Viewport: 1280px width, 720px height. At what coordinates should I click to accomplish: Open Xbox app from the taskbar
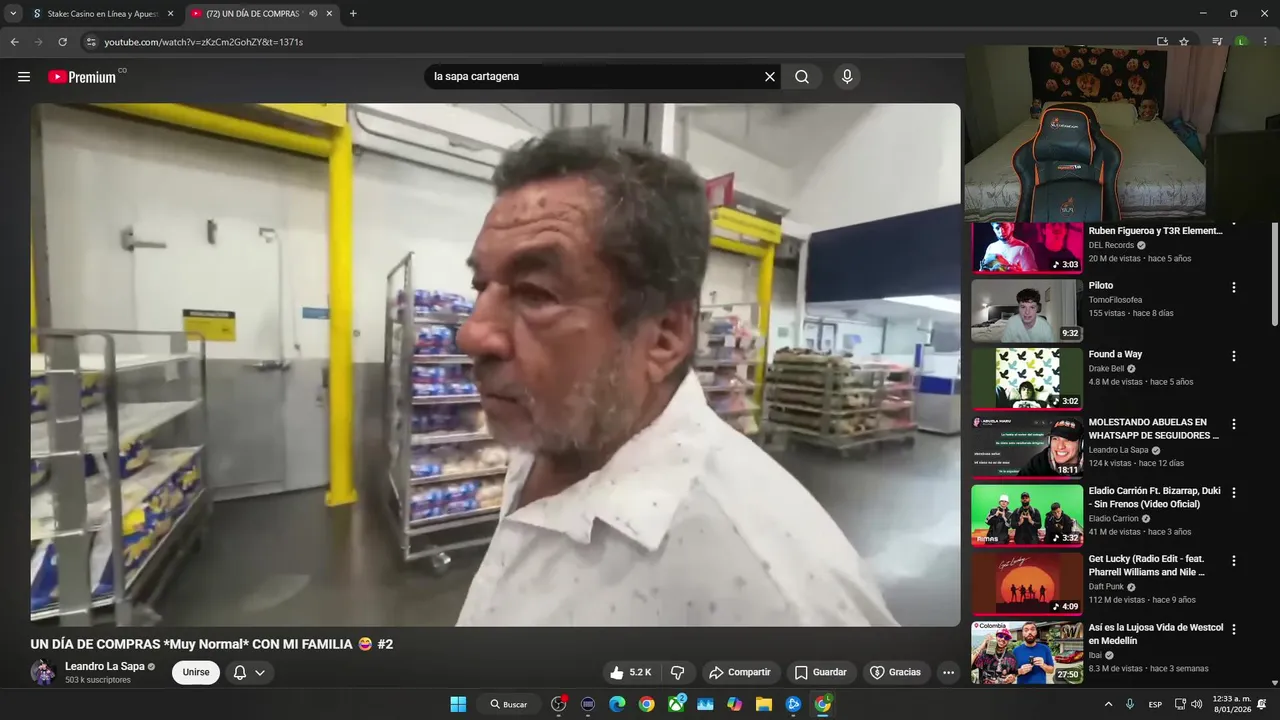[x=676, y=704]
